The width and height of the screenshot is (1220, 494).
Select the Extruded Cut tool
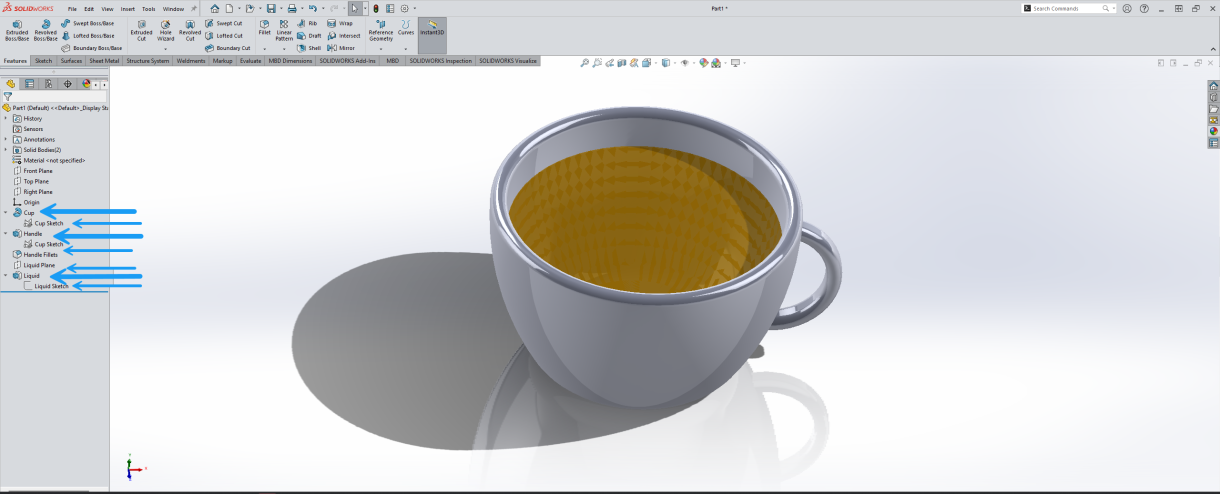pos(141,31)
